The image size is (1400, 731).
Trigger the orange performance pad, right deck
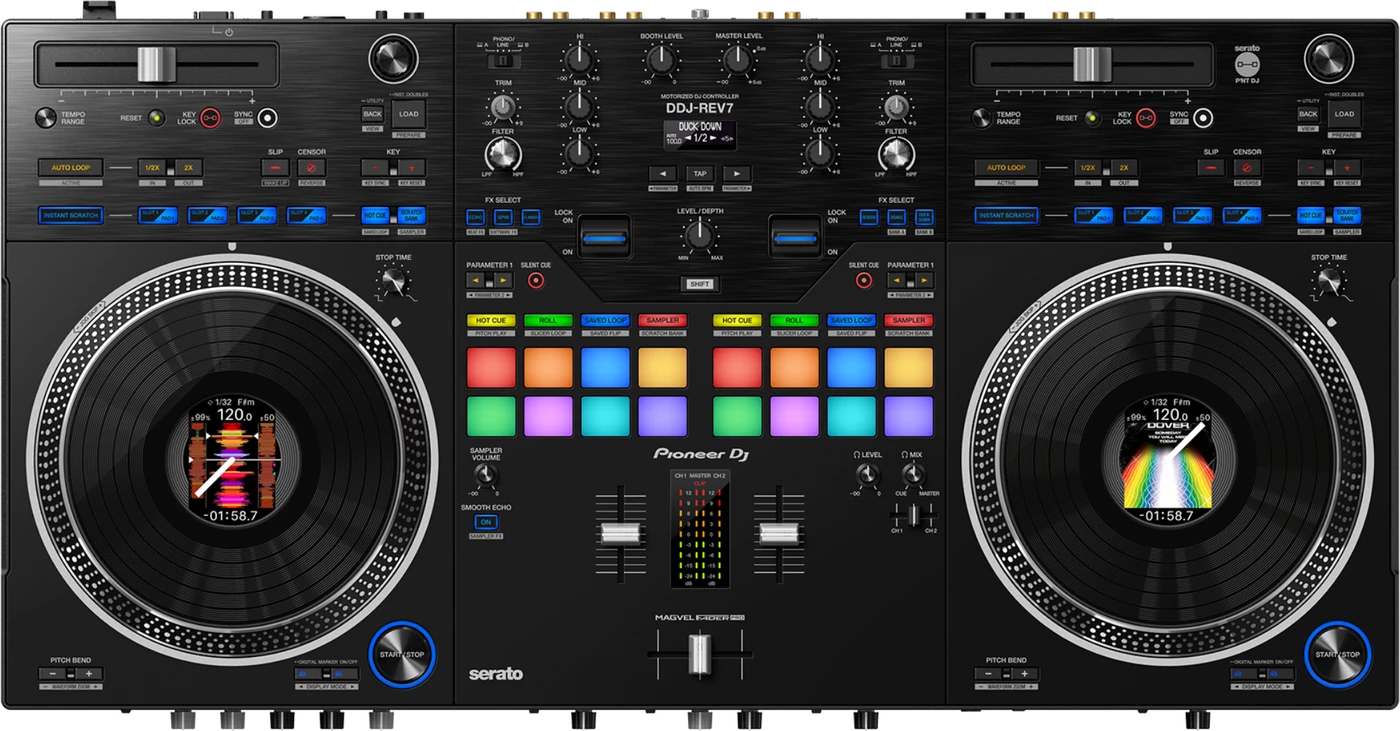(795, 368)
